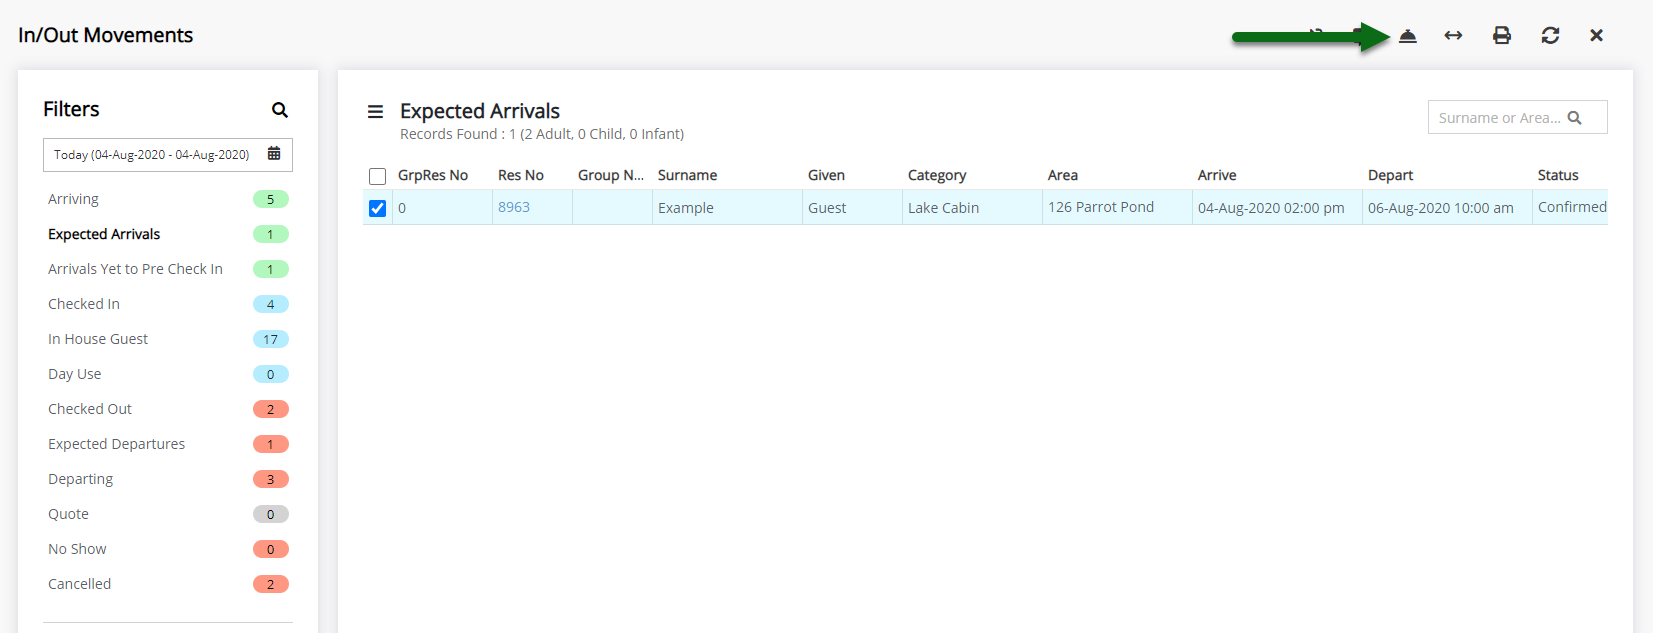Sort by the Area column header

(1063, 175)
